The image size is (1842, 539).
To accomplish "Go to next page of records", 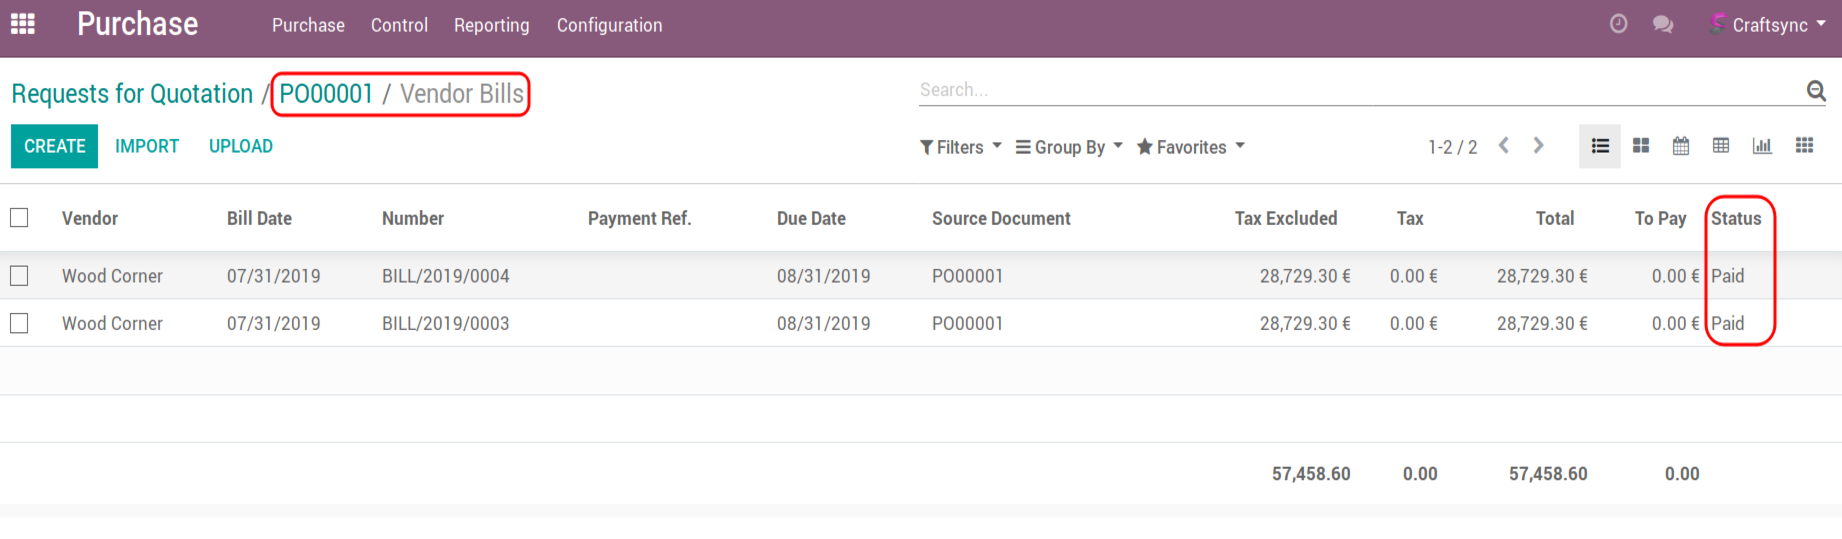I will click(x=1538, y=146).
